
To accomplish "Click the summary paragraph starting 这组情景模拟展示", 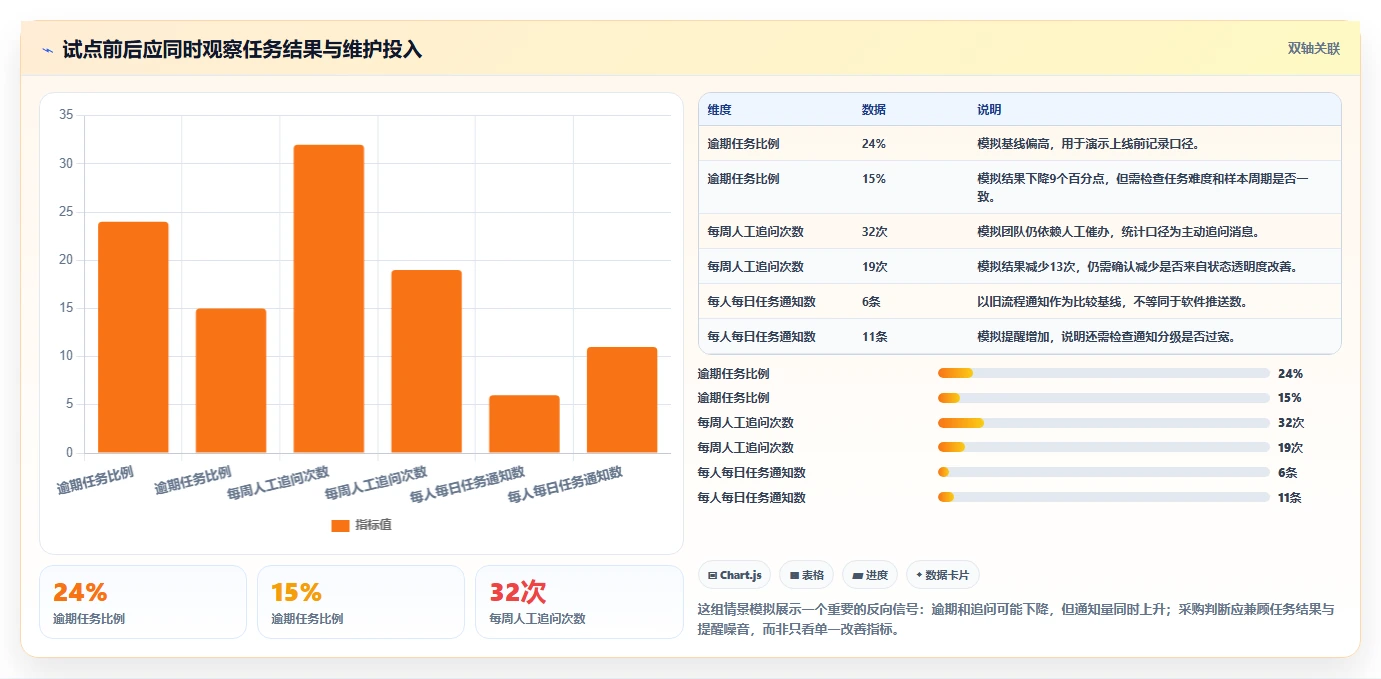I will click(x=1015, y=620).
